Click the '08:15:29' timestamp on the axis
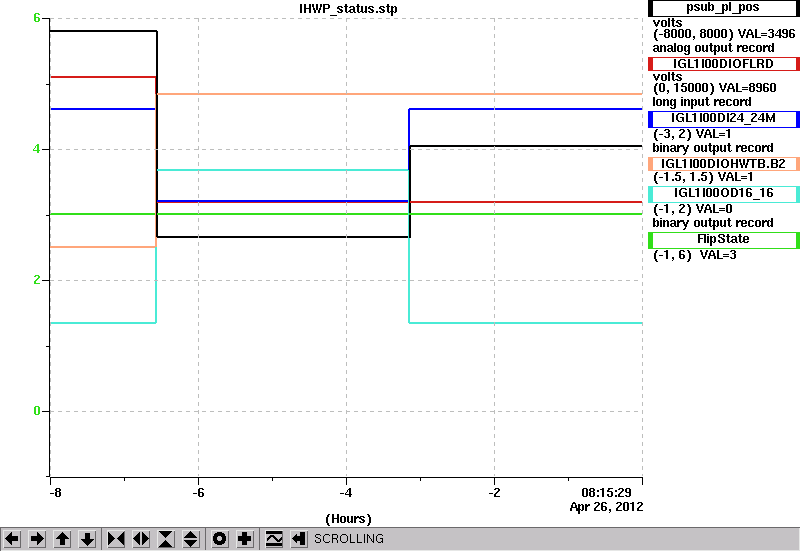 coord(606,493)
